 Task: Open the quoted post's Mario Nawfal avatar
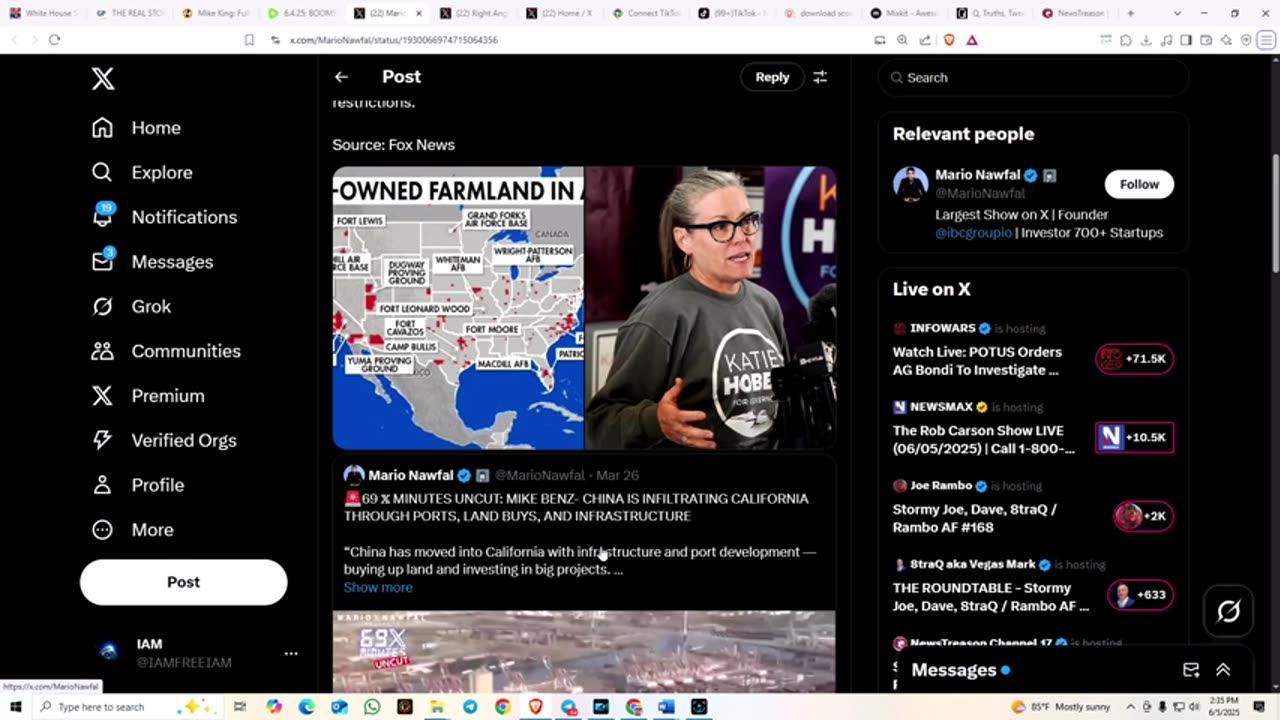coord(354,475)
